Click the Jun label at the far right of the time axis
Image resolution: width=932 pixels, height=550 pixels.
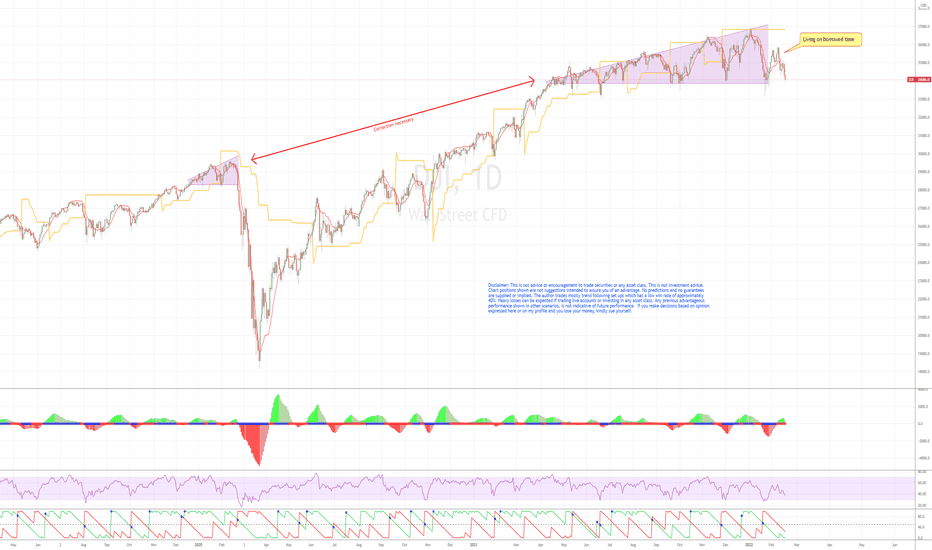895,544
